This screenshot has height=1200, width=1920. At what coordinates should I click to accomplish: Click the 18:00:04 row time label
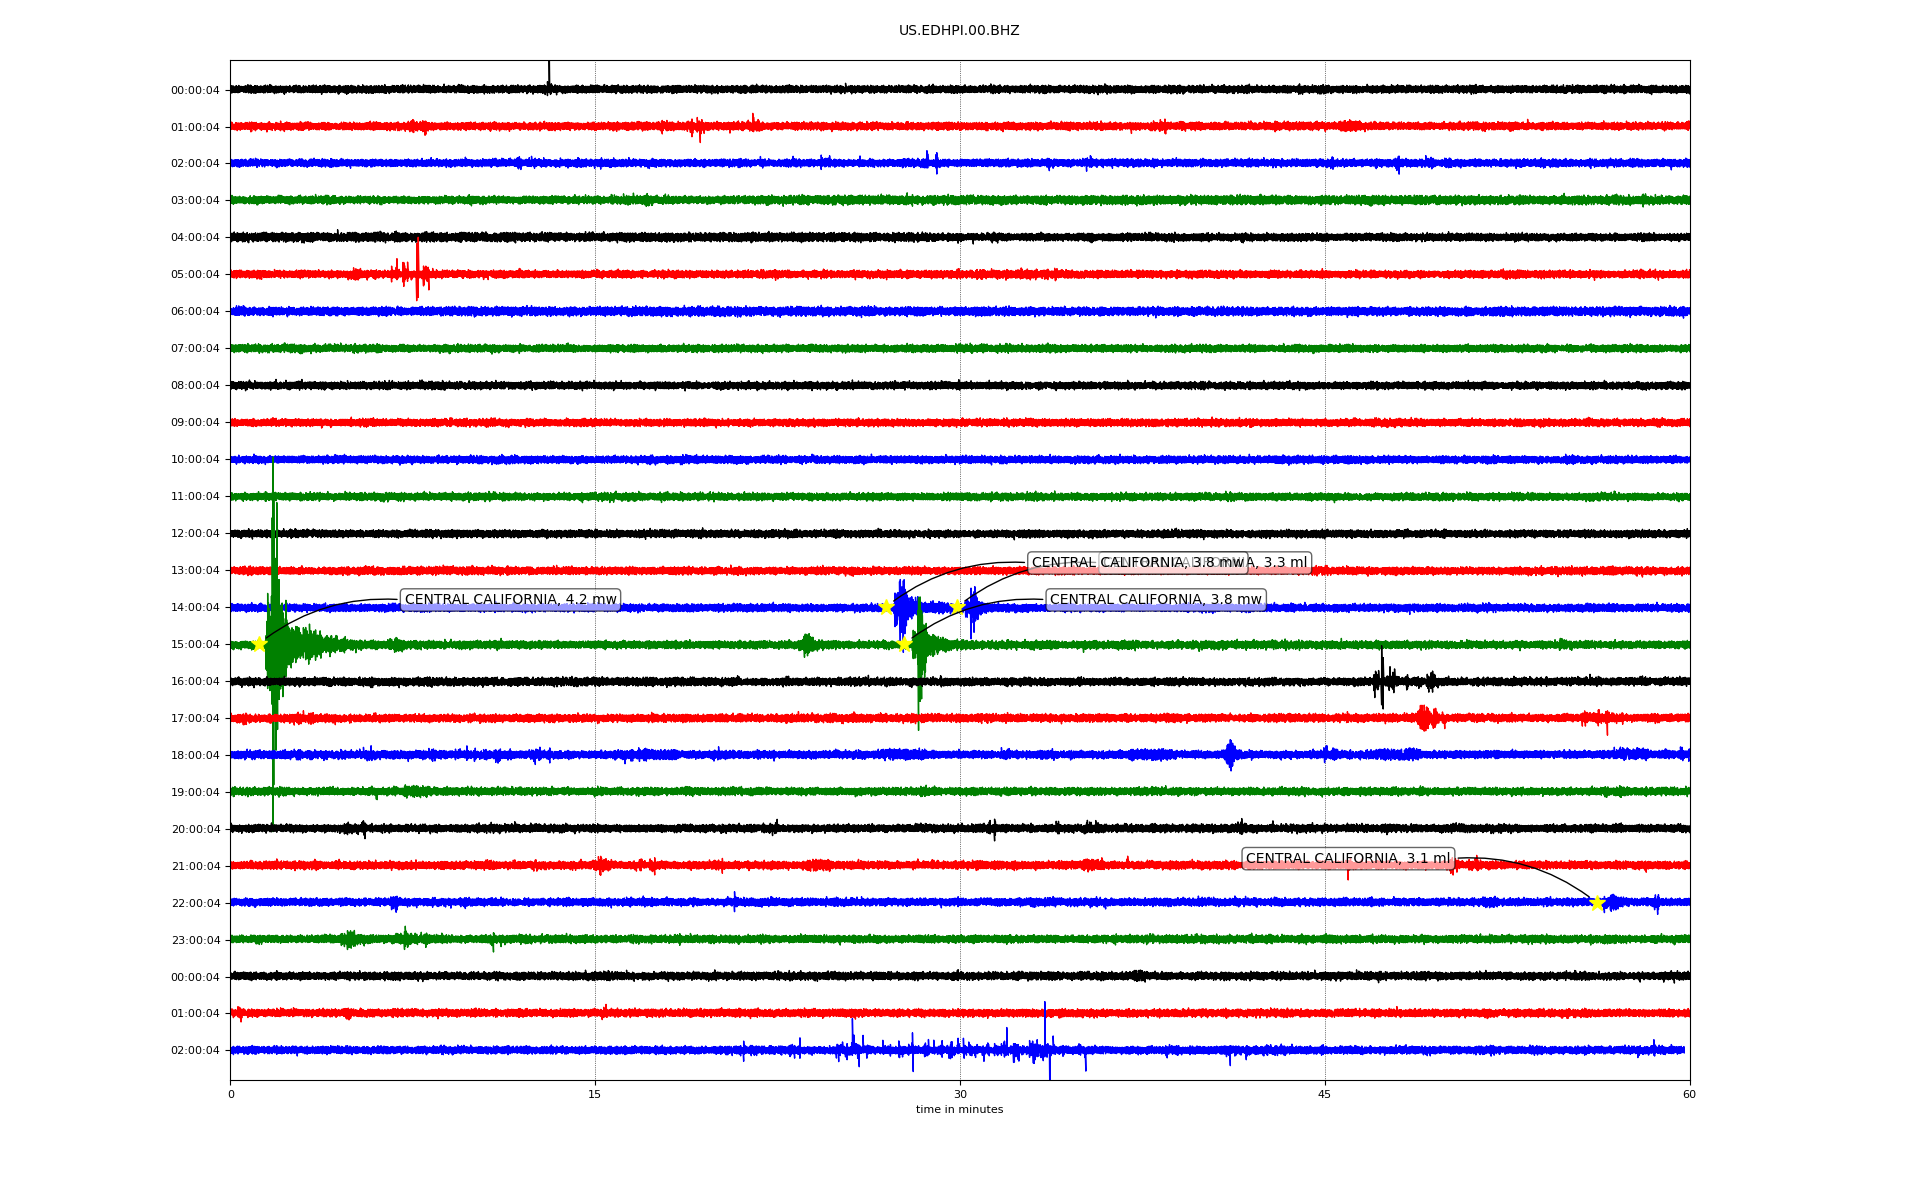(x=195, y=756)
